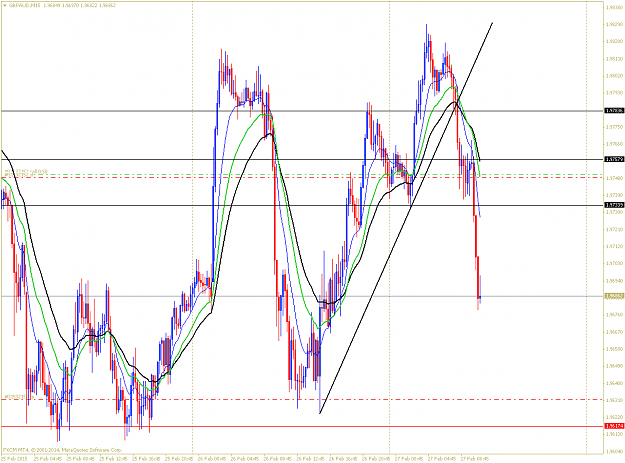Click the '26 Feb 00:45' time label

point(212,459)
